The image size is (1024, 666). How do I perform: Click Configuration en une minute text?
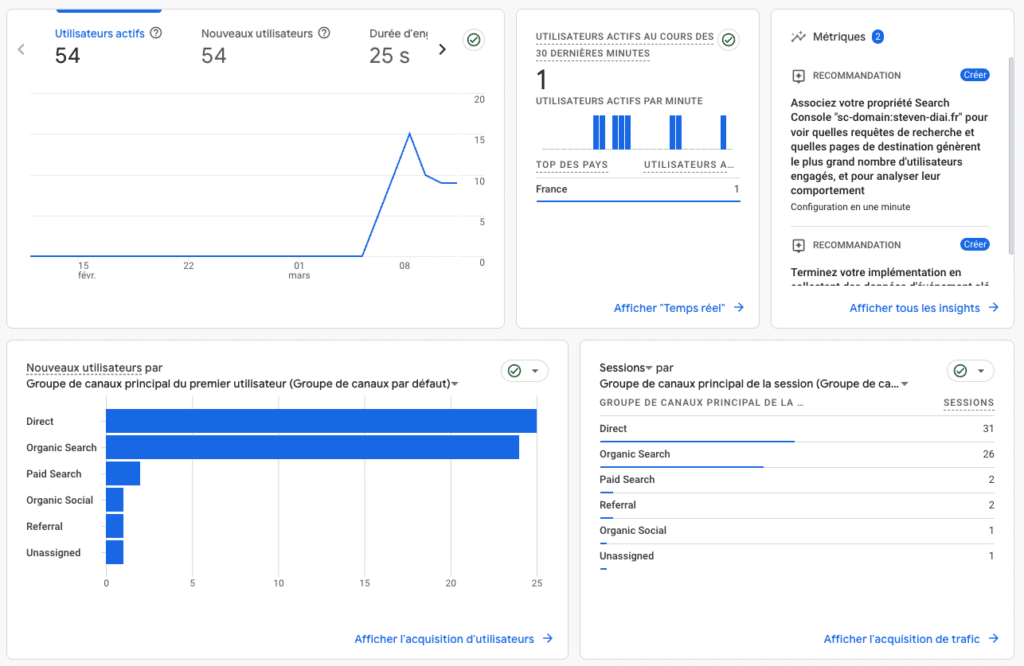point(850,207)
